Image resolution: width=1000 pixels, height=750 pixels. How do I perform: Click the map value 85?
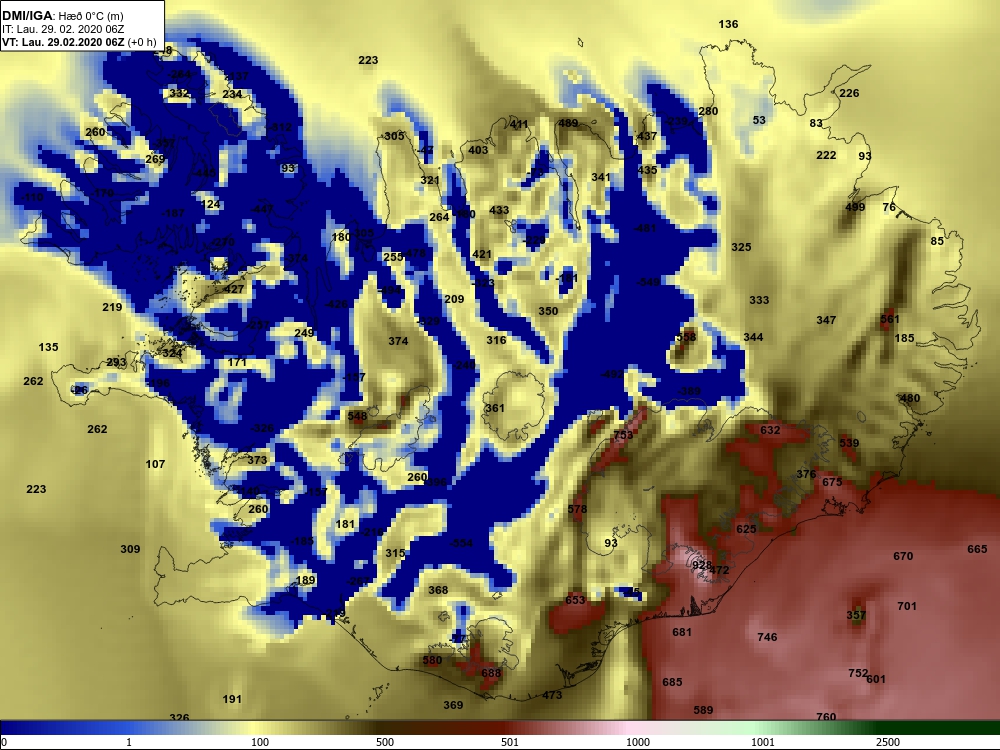[937, 241]
